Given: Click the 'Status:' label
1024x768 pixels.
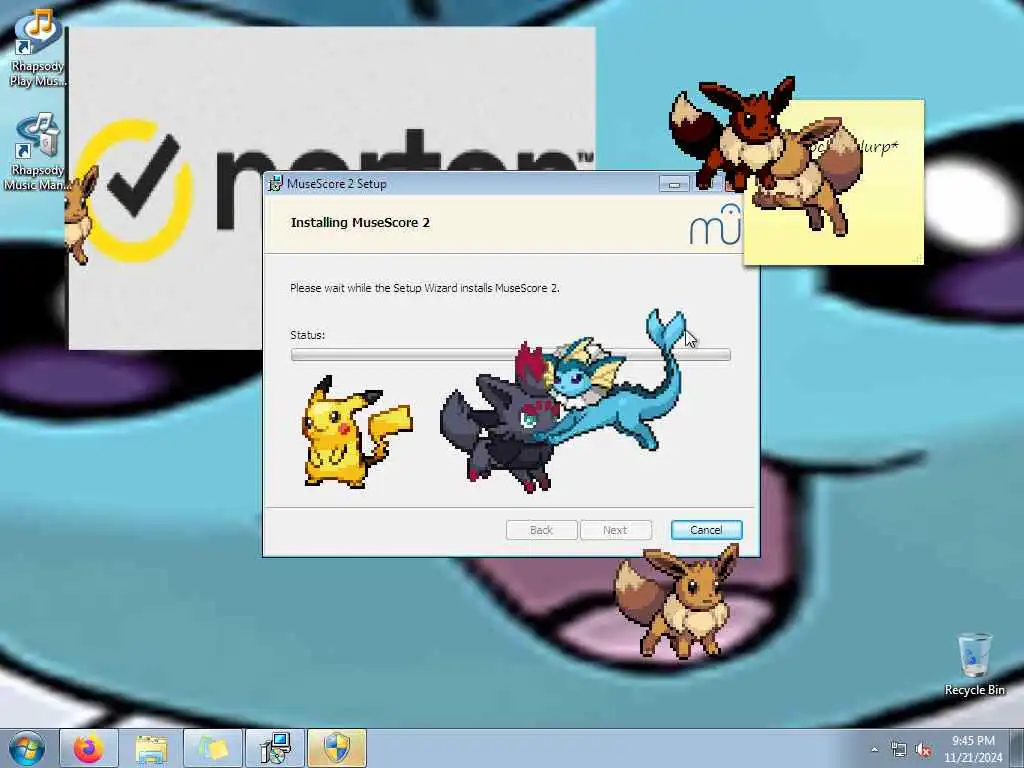Looking at the screenshot, I should (308, 335).
